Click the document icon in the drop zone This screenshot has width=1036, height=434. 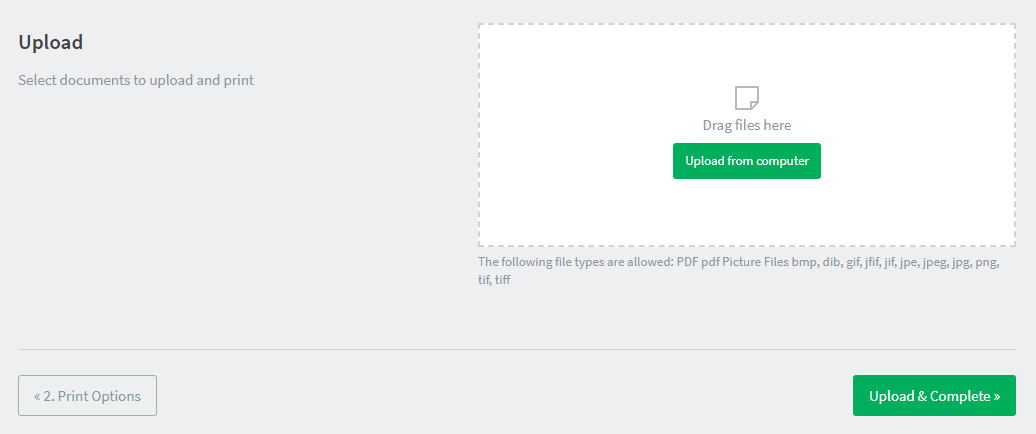point(747,97)
